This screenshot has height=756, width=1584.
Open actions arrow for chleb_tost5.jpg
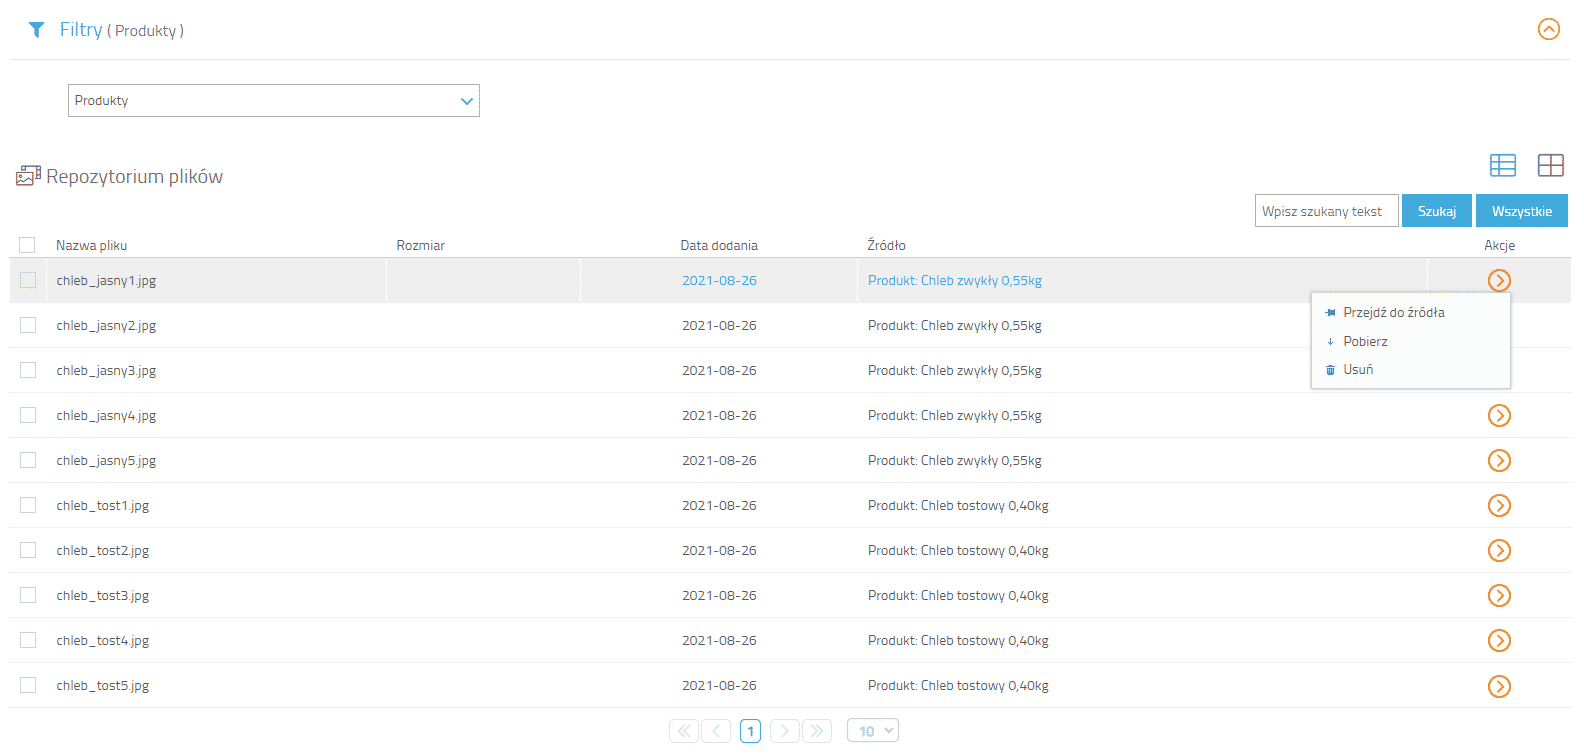(x=1499, y=686)
